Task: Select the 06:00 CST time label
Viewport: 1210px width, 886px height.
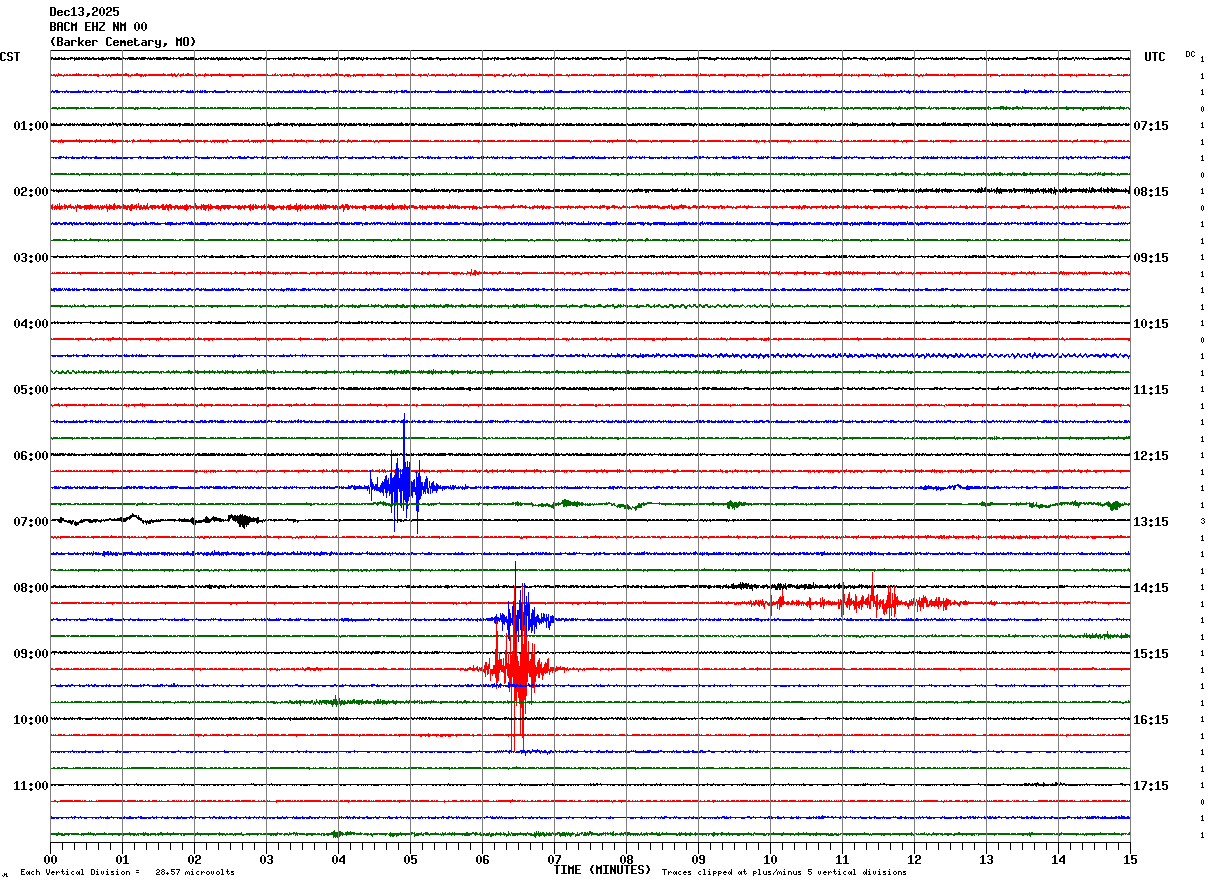Action: tap(30, 456)
